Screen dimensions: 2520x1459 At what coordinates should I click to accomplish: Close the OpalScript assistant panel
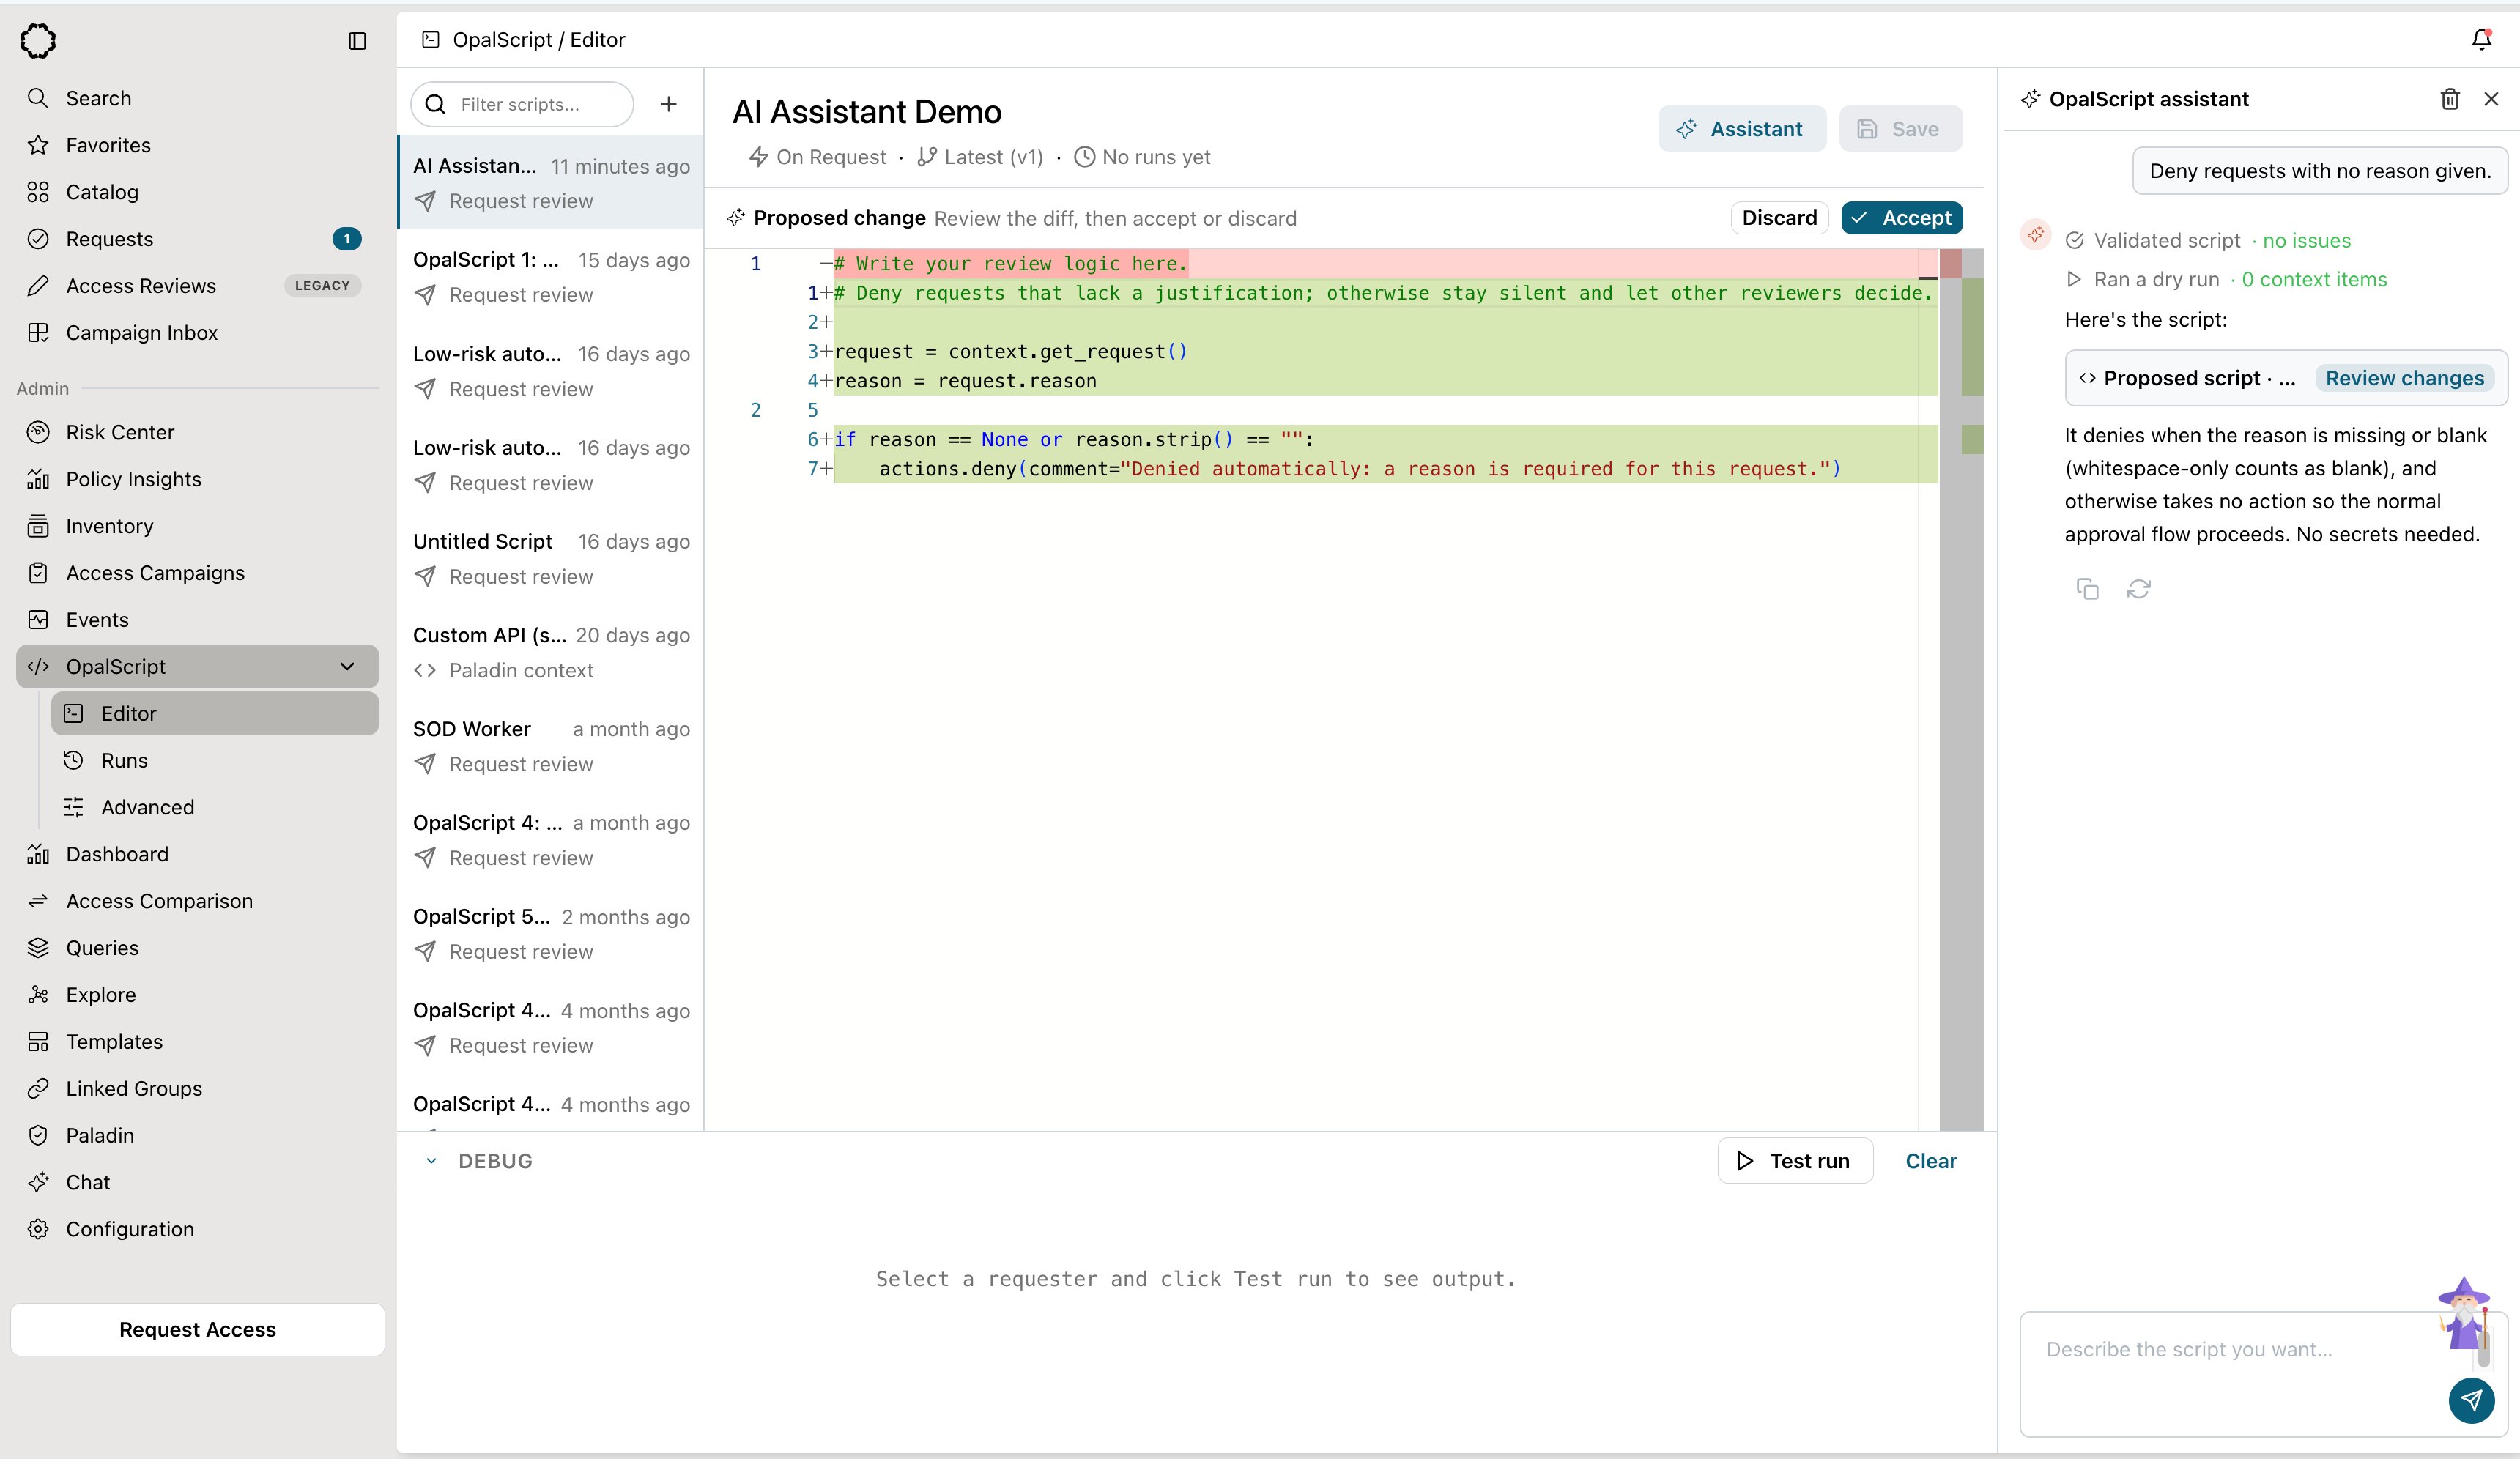(x=2491, y=99)
